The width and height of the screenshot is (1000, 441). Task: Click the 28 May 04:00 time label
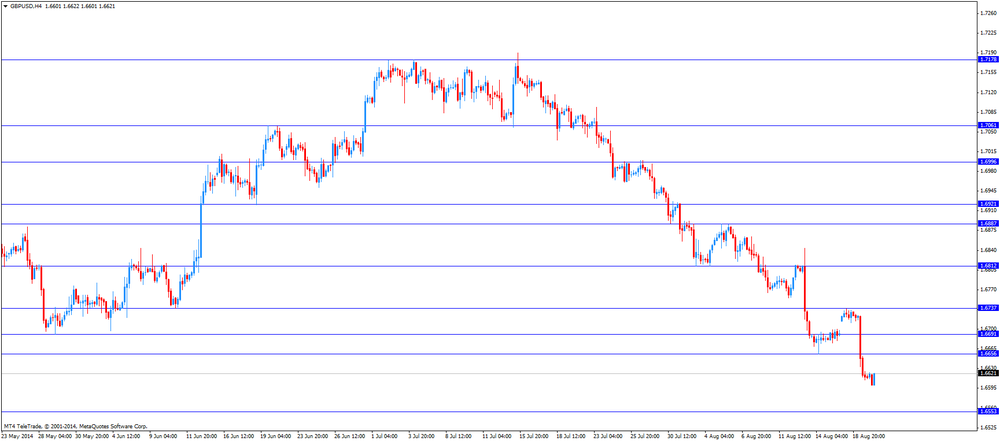tap(55, 437)
